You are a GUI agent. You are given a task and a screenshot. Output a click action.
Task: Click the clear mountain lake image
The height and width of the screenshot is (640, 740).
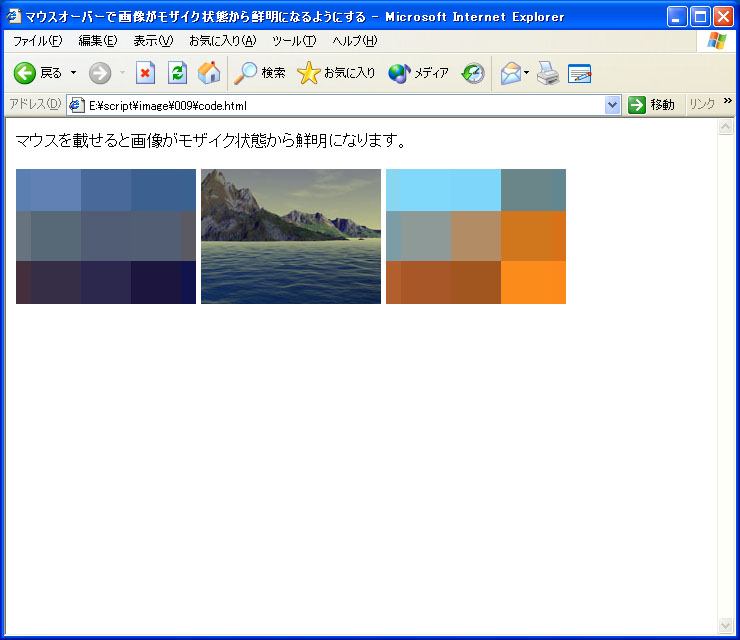coord(291,236)
